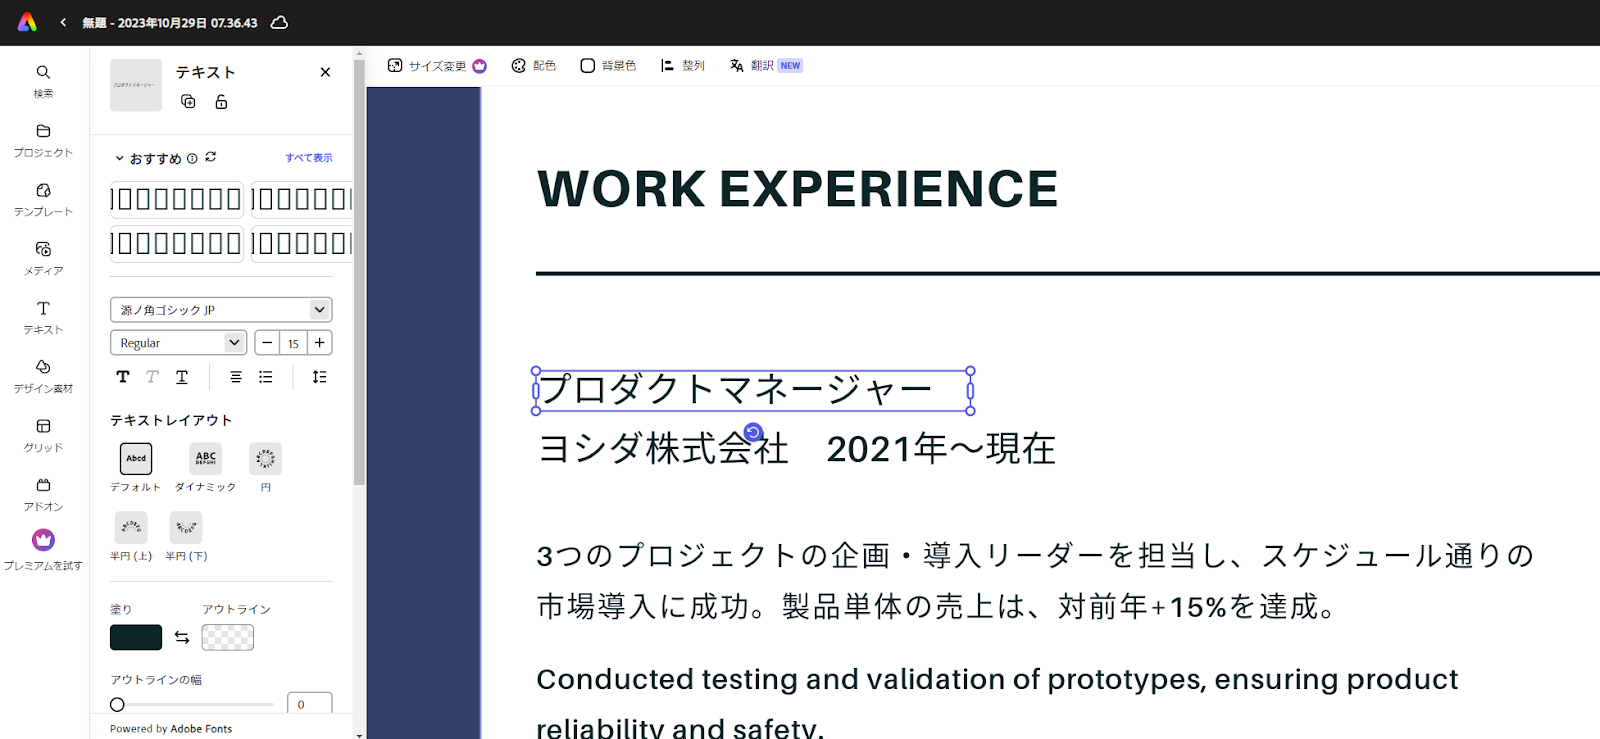
Task: Decrease the font size with minus
Action: point(267,343)
